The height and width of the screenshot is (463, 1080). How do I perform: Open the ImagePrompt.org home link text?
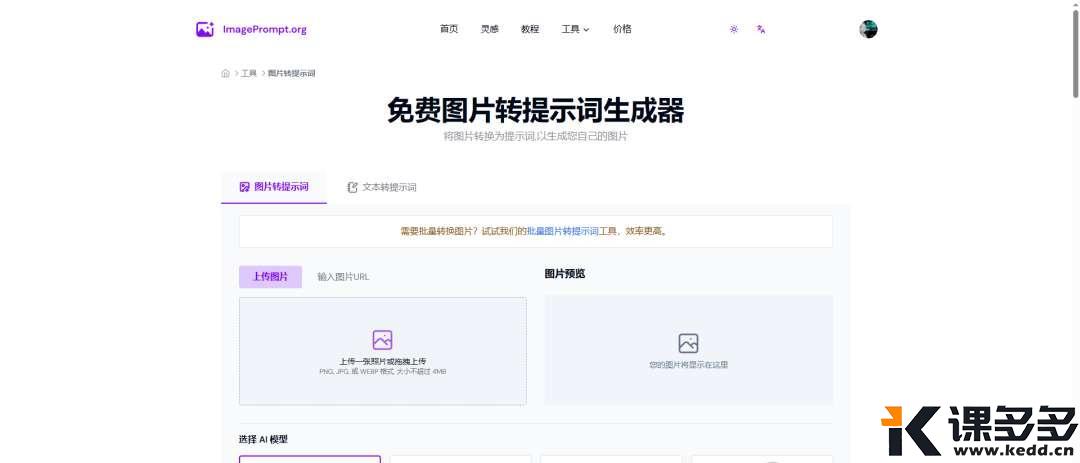tap(264, 30)
